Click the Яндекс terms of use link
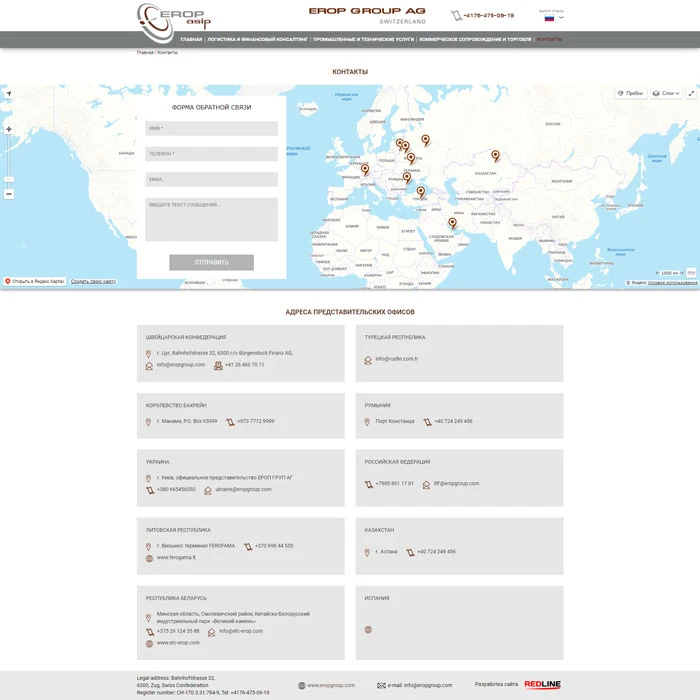This screenshot has height=700, width=700. pos(672,283)
